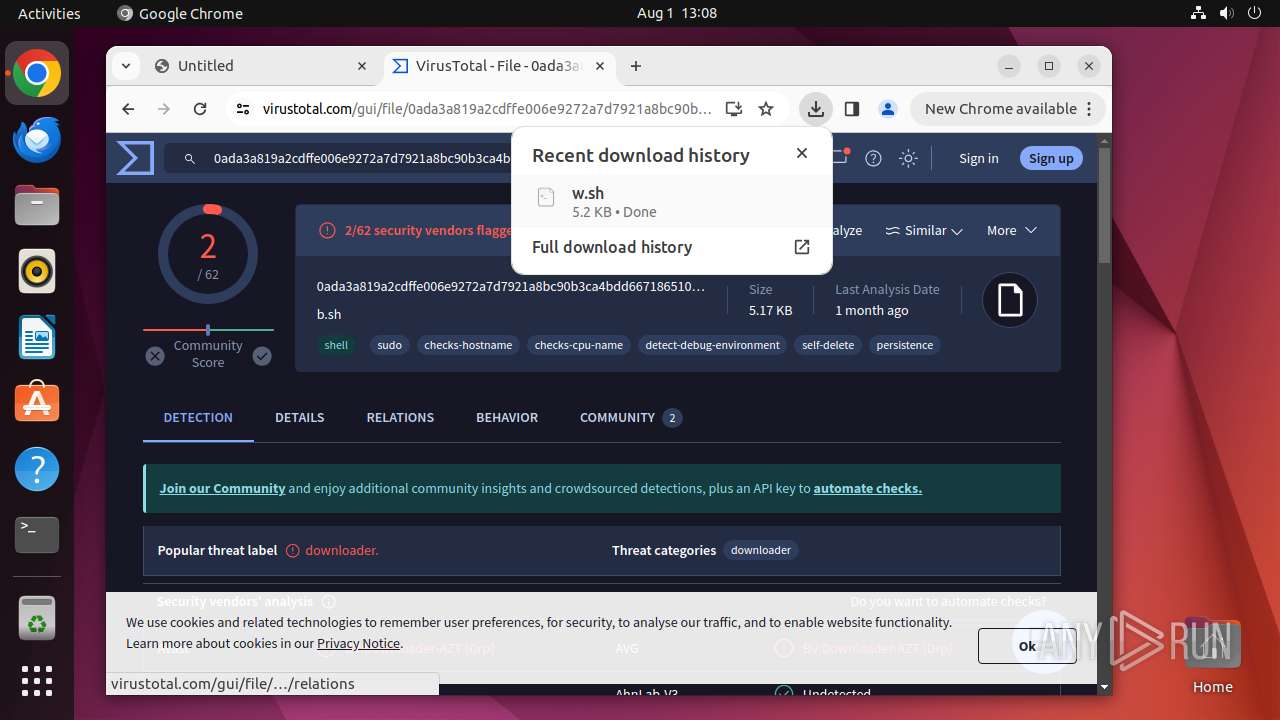Select the persistence tag
The height and width of the screenshot is (720, 1280).
pyautogui.click(x=905, y=345)
